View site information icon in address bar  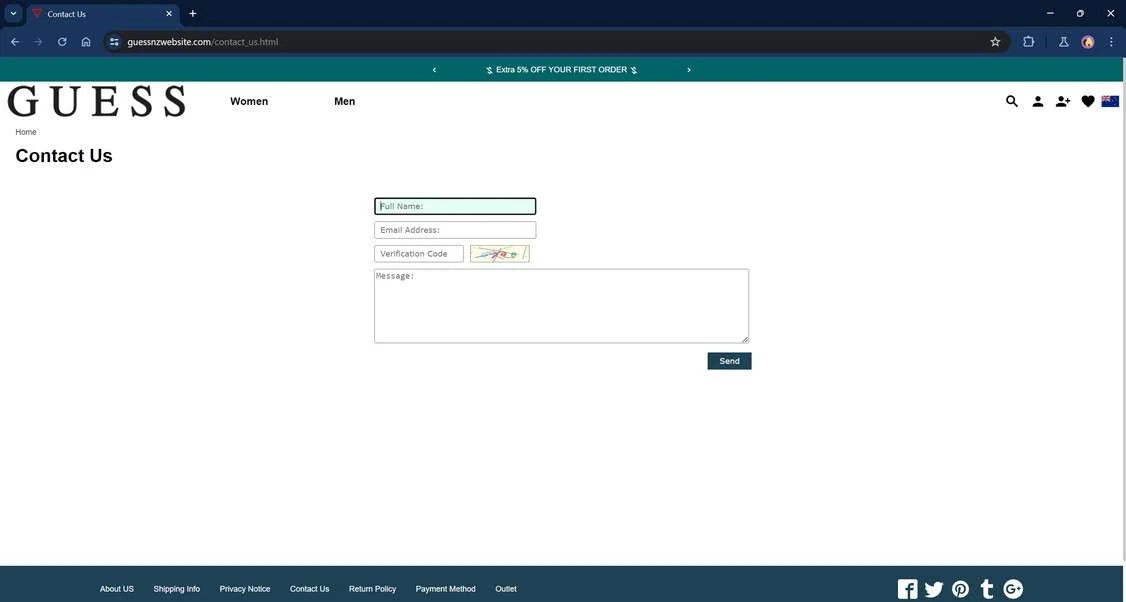click(x=114, y=42)
